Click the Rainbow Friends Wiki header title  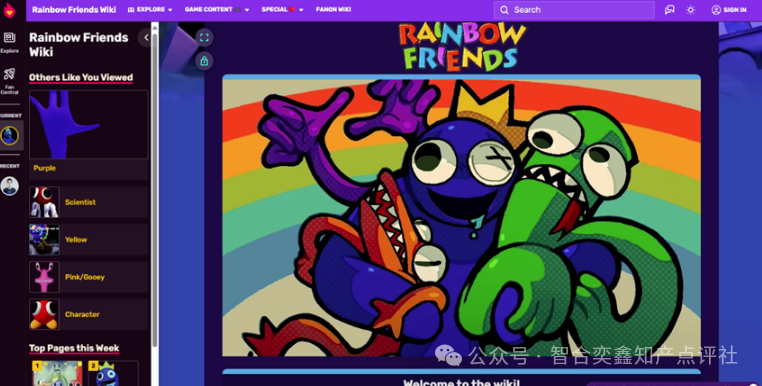74,10
